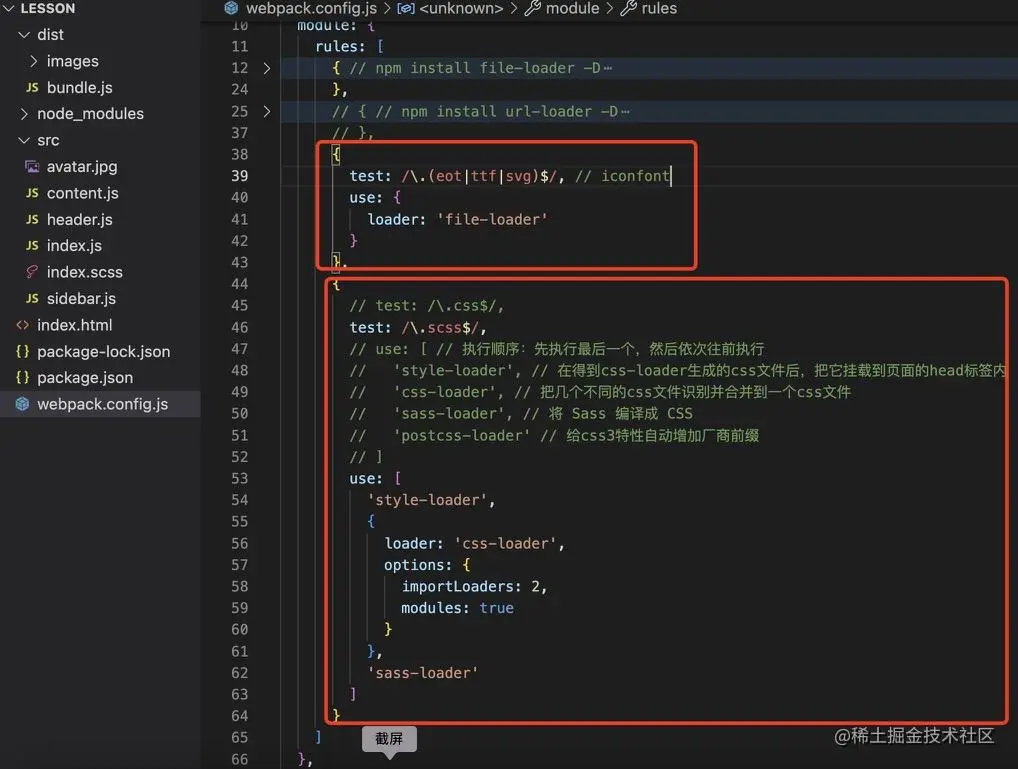Open avatar.jpg in the src folder
The height and width of the screenshot is (769, 1018).
pyautogui.click(x=82, y=167)
